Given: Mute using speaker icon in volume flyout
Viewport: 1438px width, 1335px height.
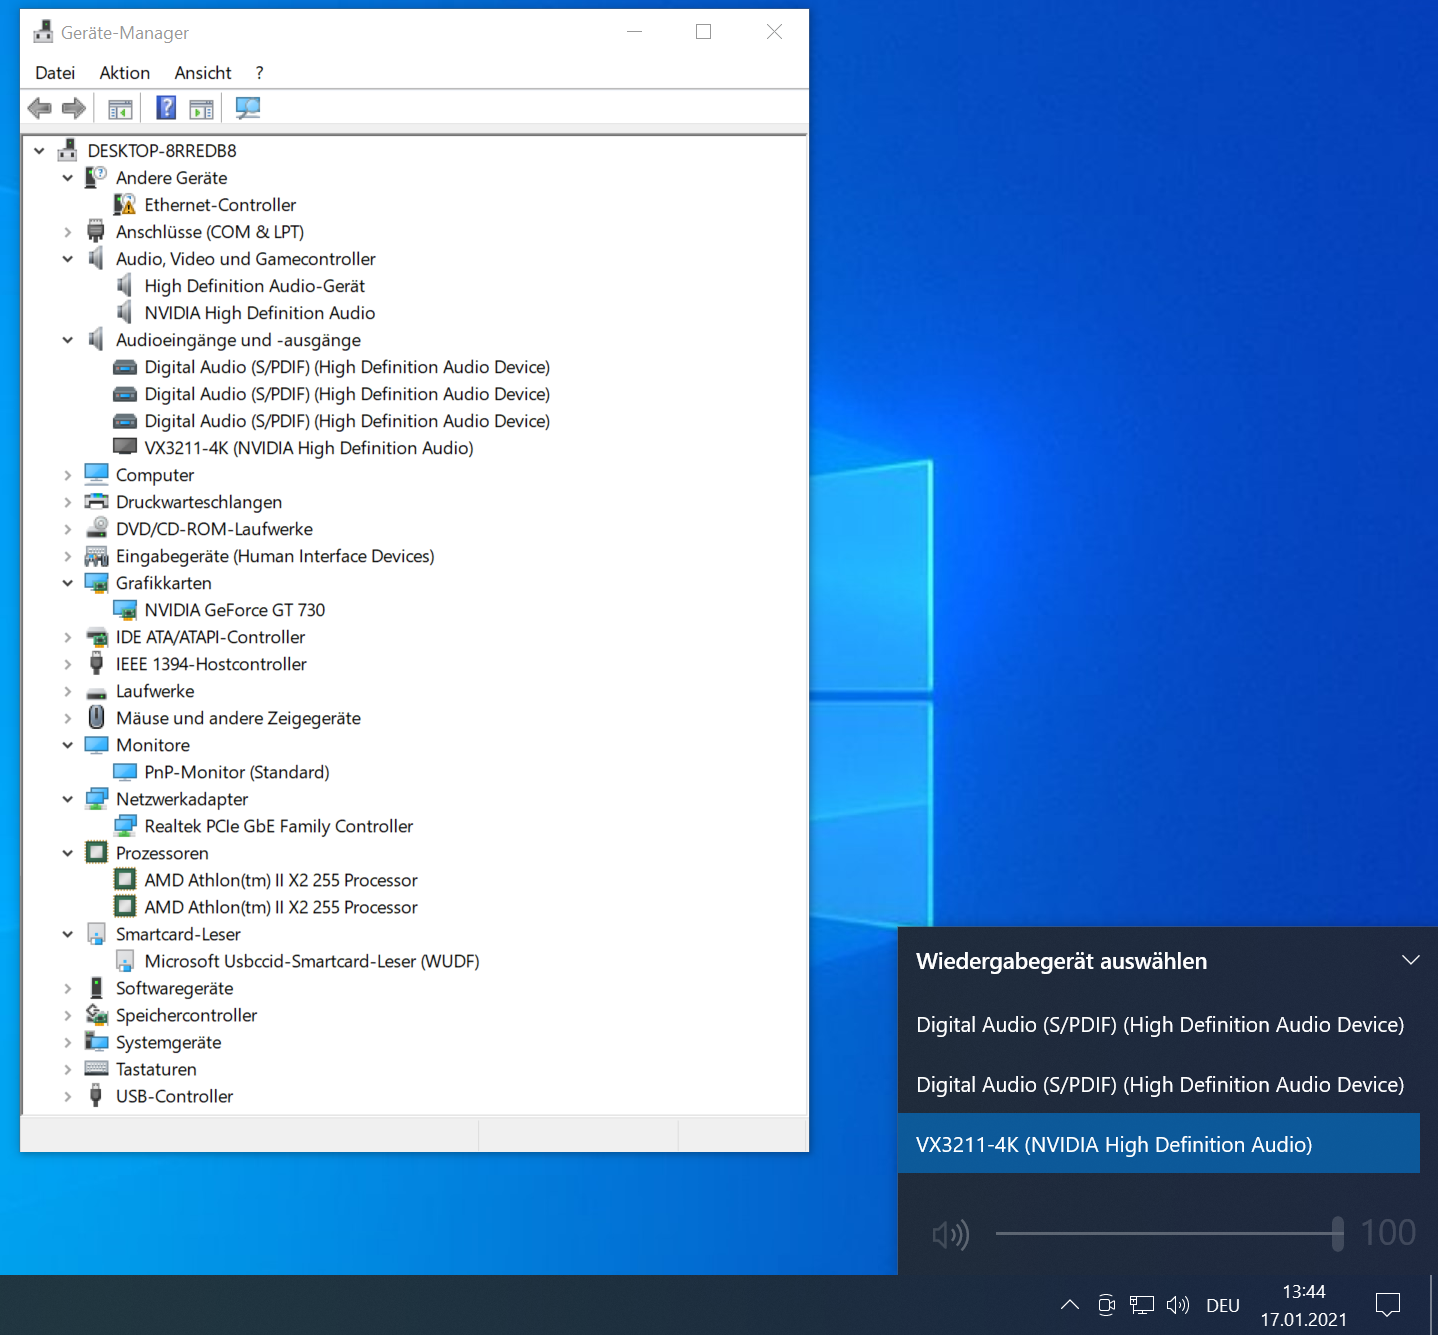Looking at the screenshot, I should tap(950, 1235).
